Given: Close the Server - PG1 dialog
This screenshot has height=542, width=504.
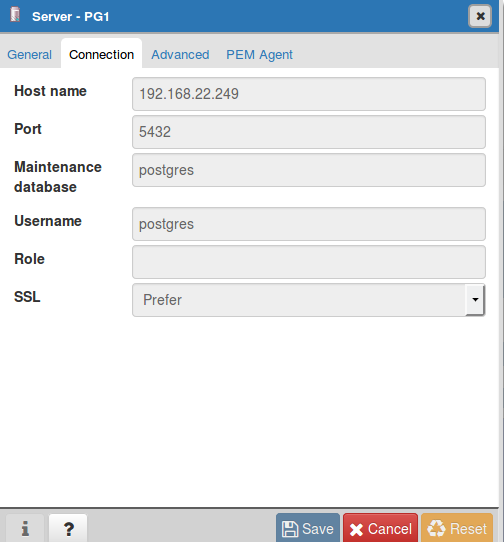Looking at the screenshot, I should [480, 16].
